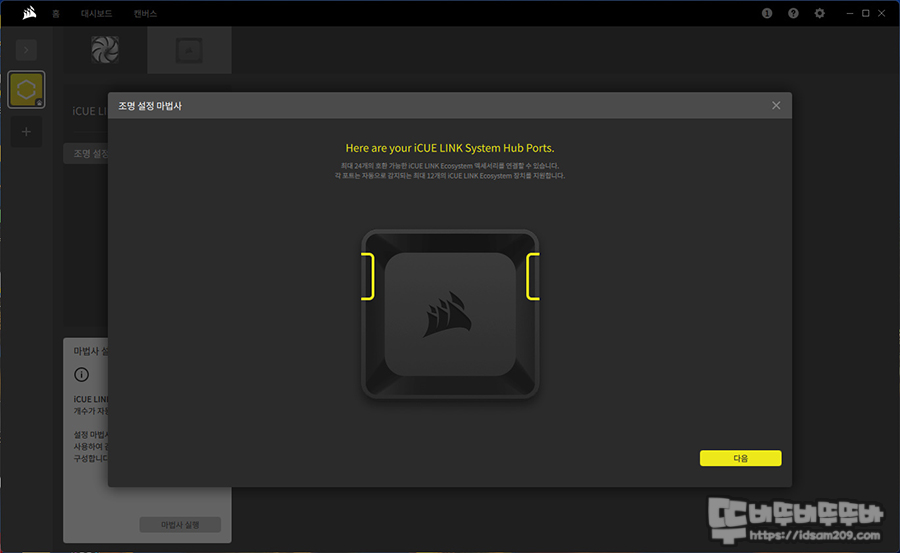Click the hub image Corsair logo
Screen dimensions: 900x553
click(447, 315)
